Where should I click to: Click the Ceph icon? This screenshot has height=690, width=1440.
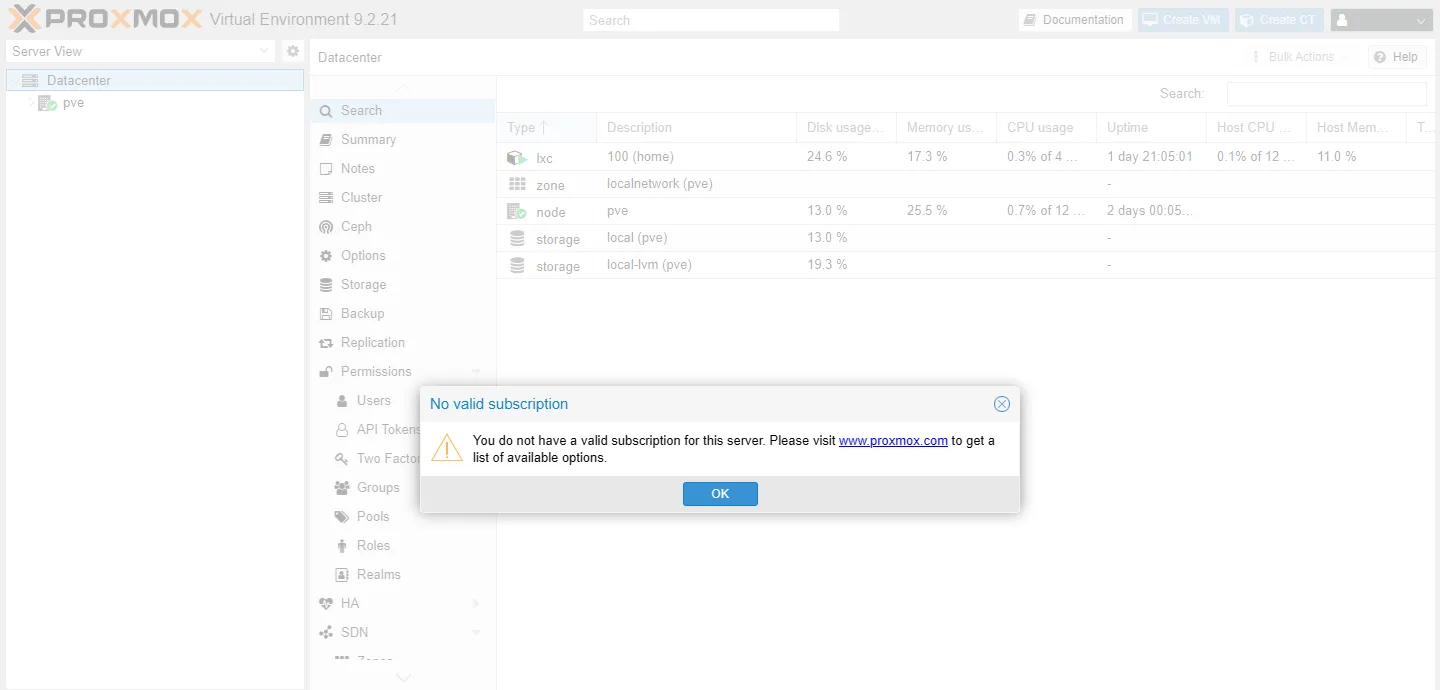point(326,227)
